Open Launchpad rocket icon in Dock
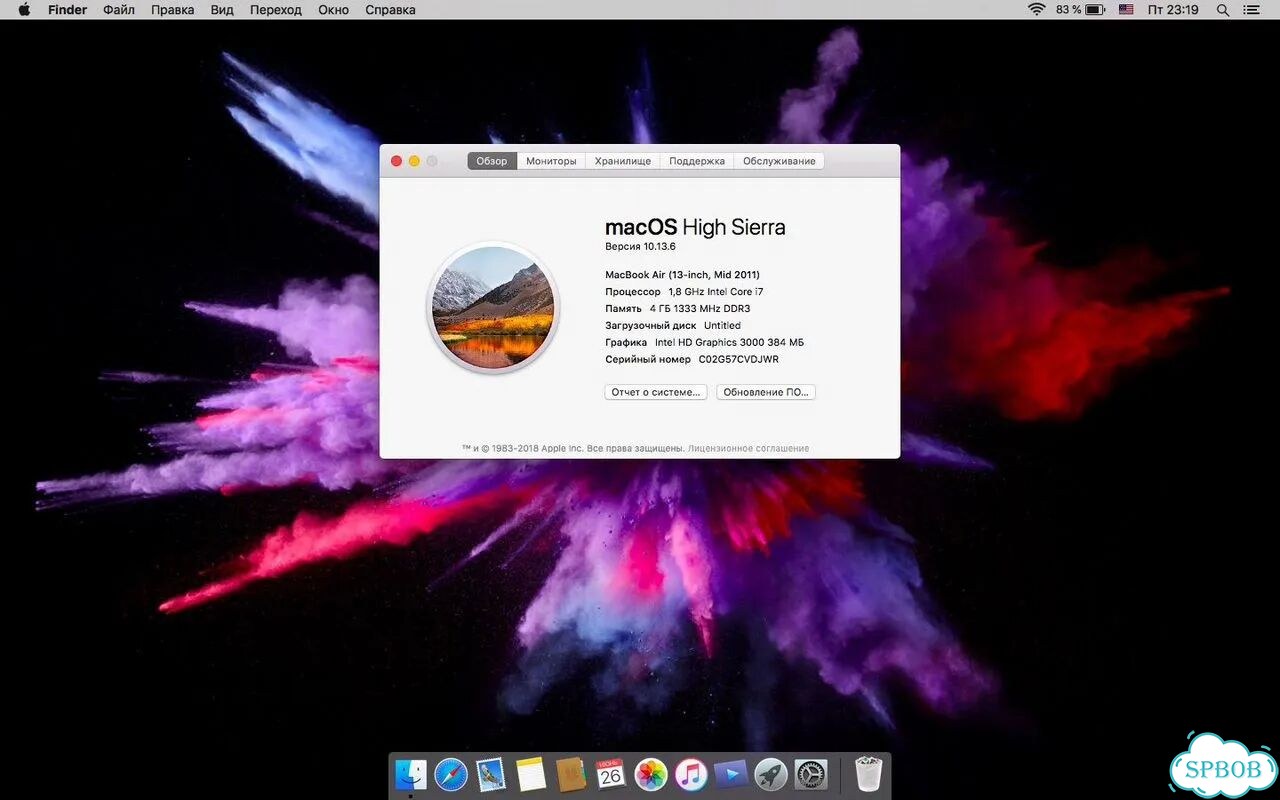The height and width of the screenshot is (800, 1280). tap(771, 774)
